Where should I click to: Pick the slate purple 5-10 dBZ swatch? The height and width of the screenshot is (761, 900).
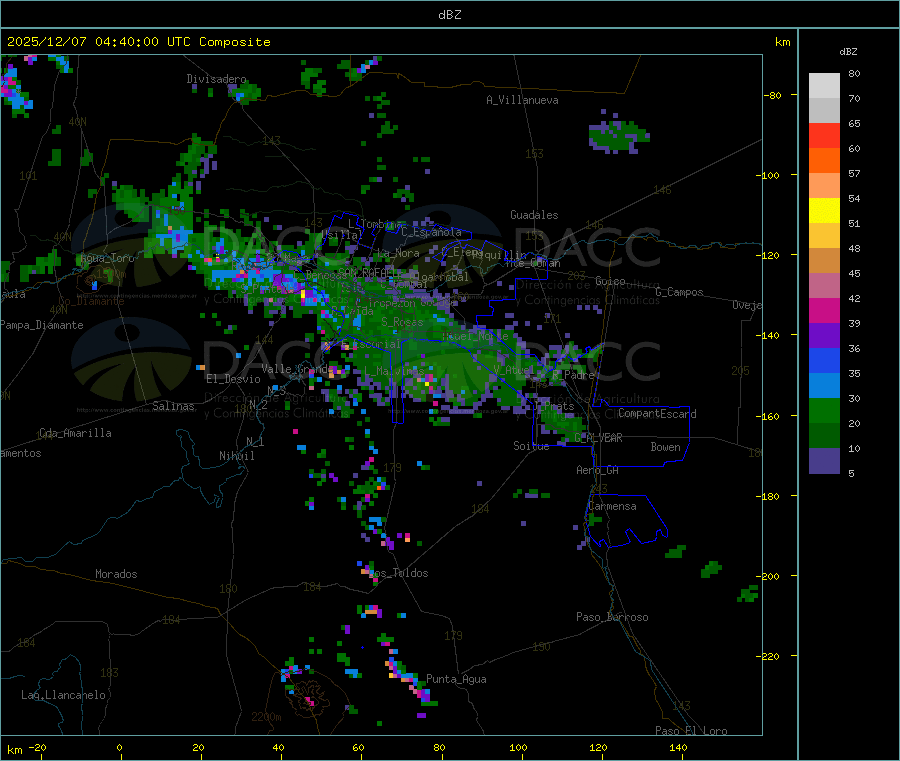pyautogui.click(x=824, y=461)
